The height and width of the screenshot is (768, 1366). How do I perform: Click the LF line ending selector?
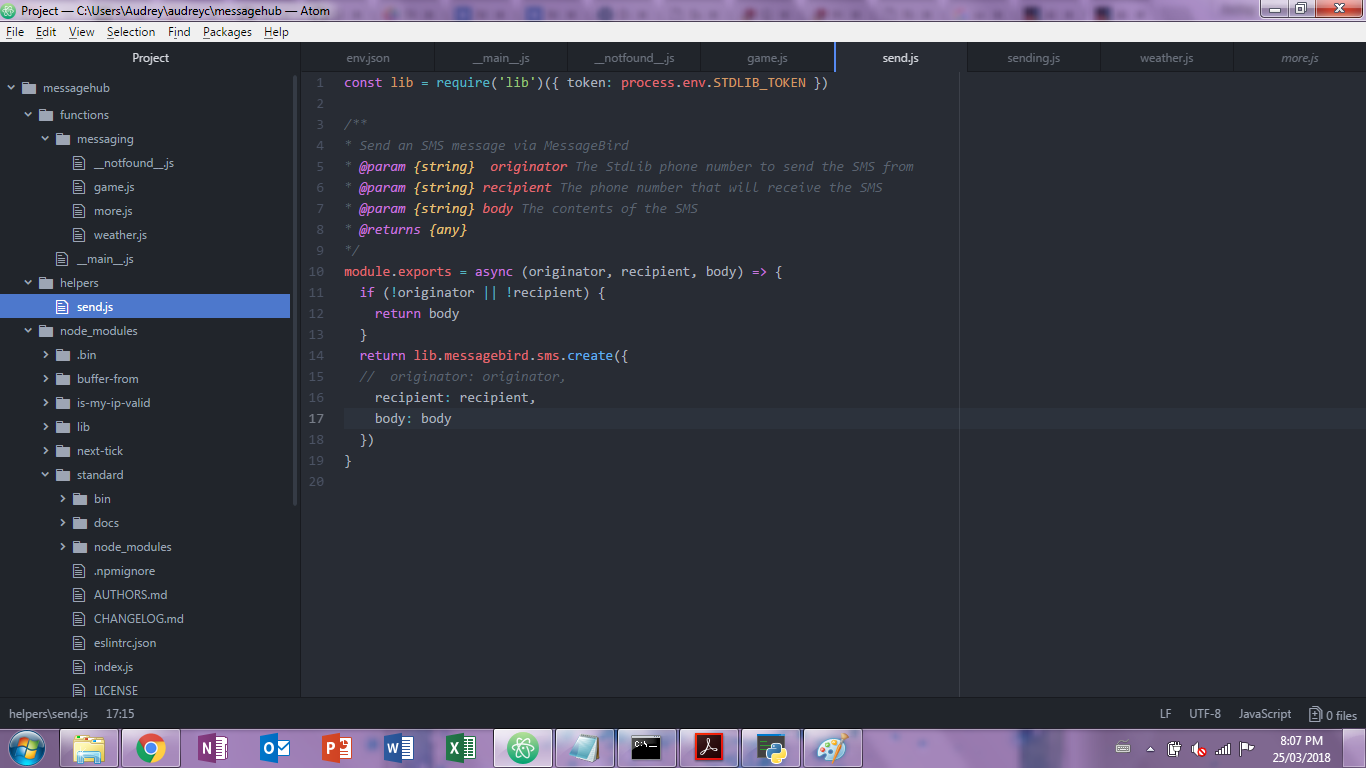point(1165,714)
